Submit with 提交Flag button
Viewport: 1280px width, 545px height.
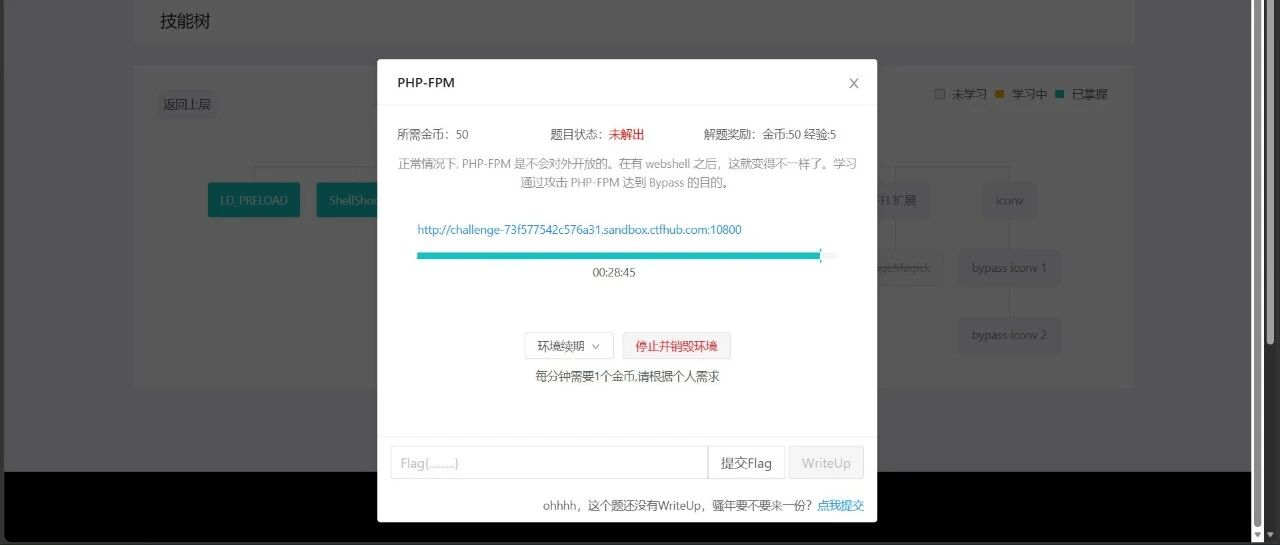tap(746, 463)
